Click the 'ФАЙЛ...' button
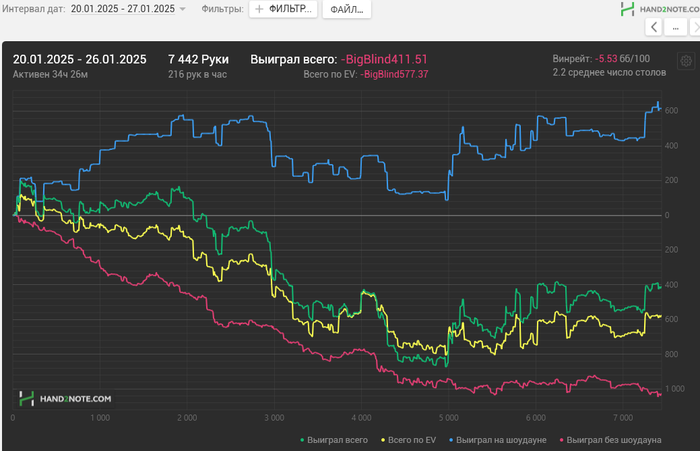 click(x=346, y=9)
